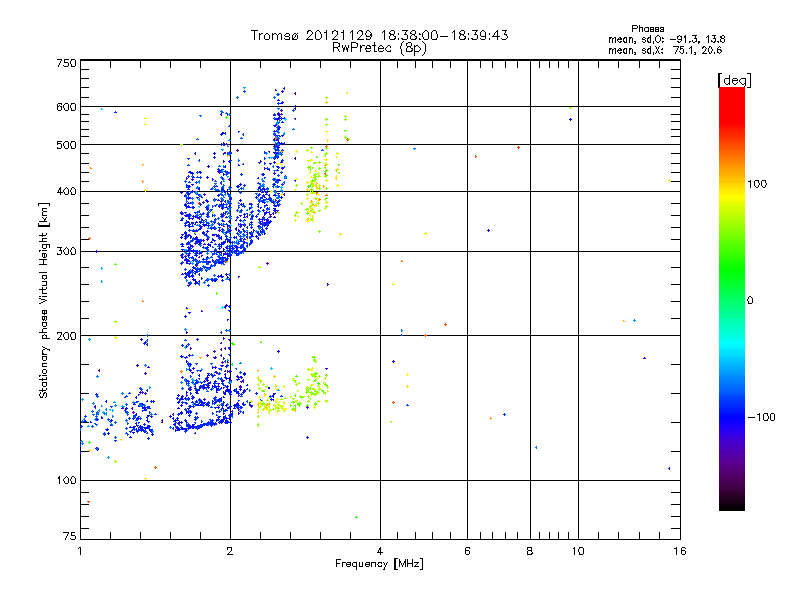800x600 pixels.
Task: Click the x-axis label '8'
Action: pyautogui.click(x=530, y=551)
